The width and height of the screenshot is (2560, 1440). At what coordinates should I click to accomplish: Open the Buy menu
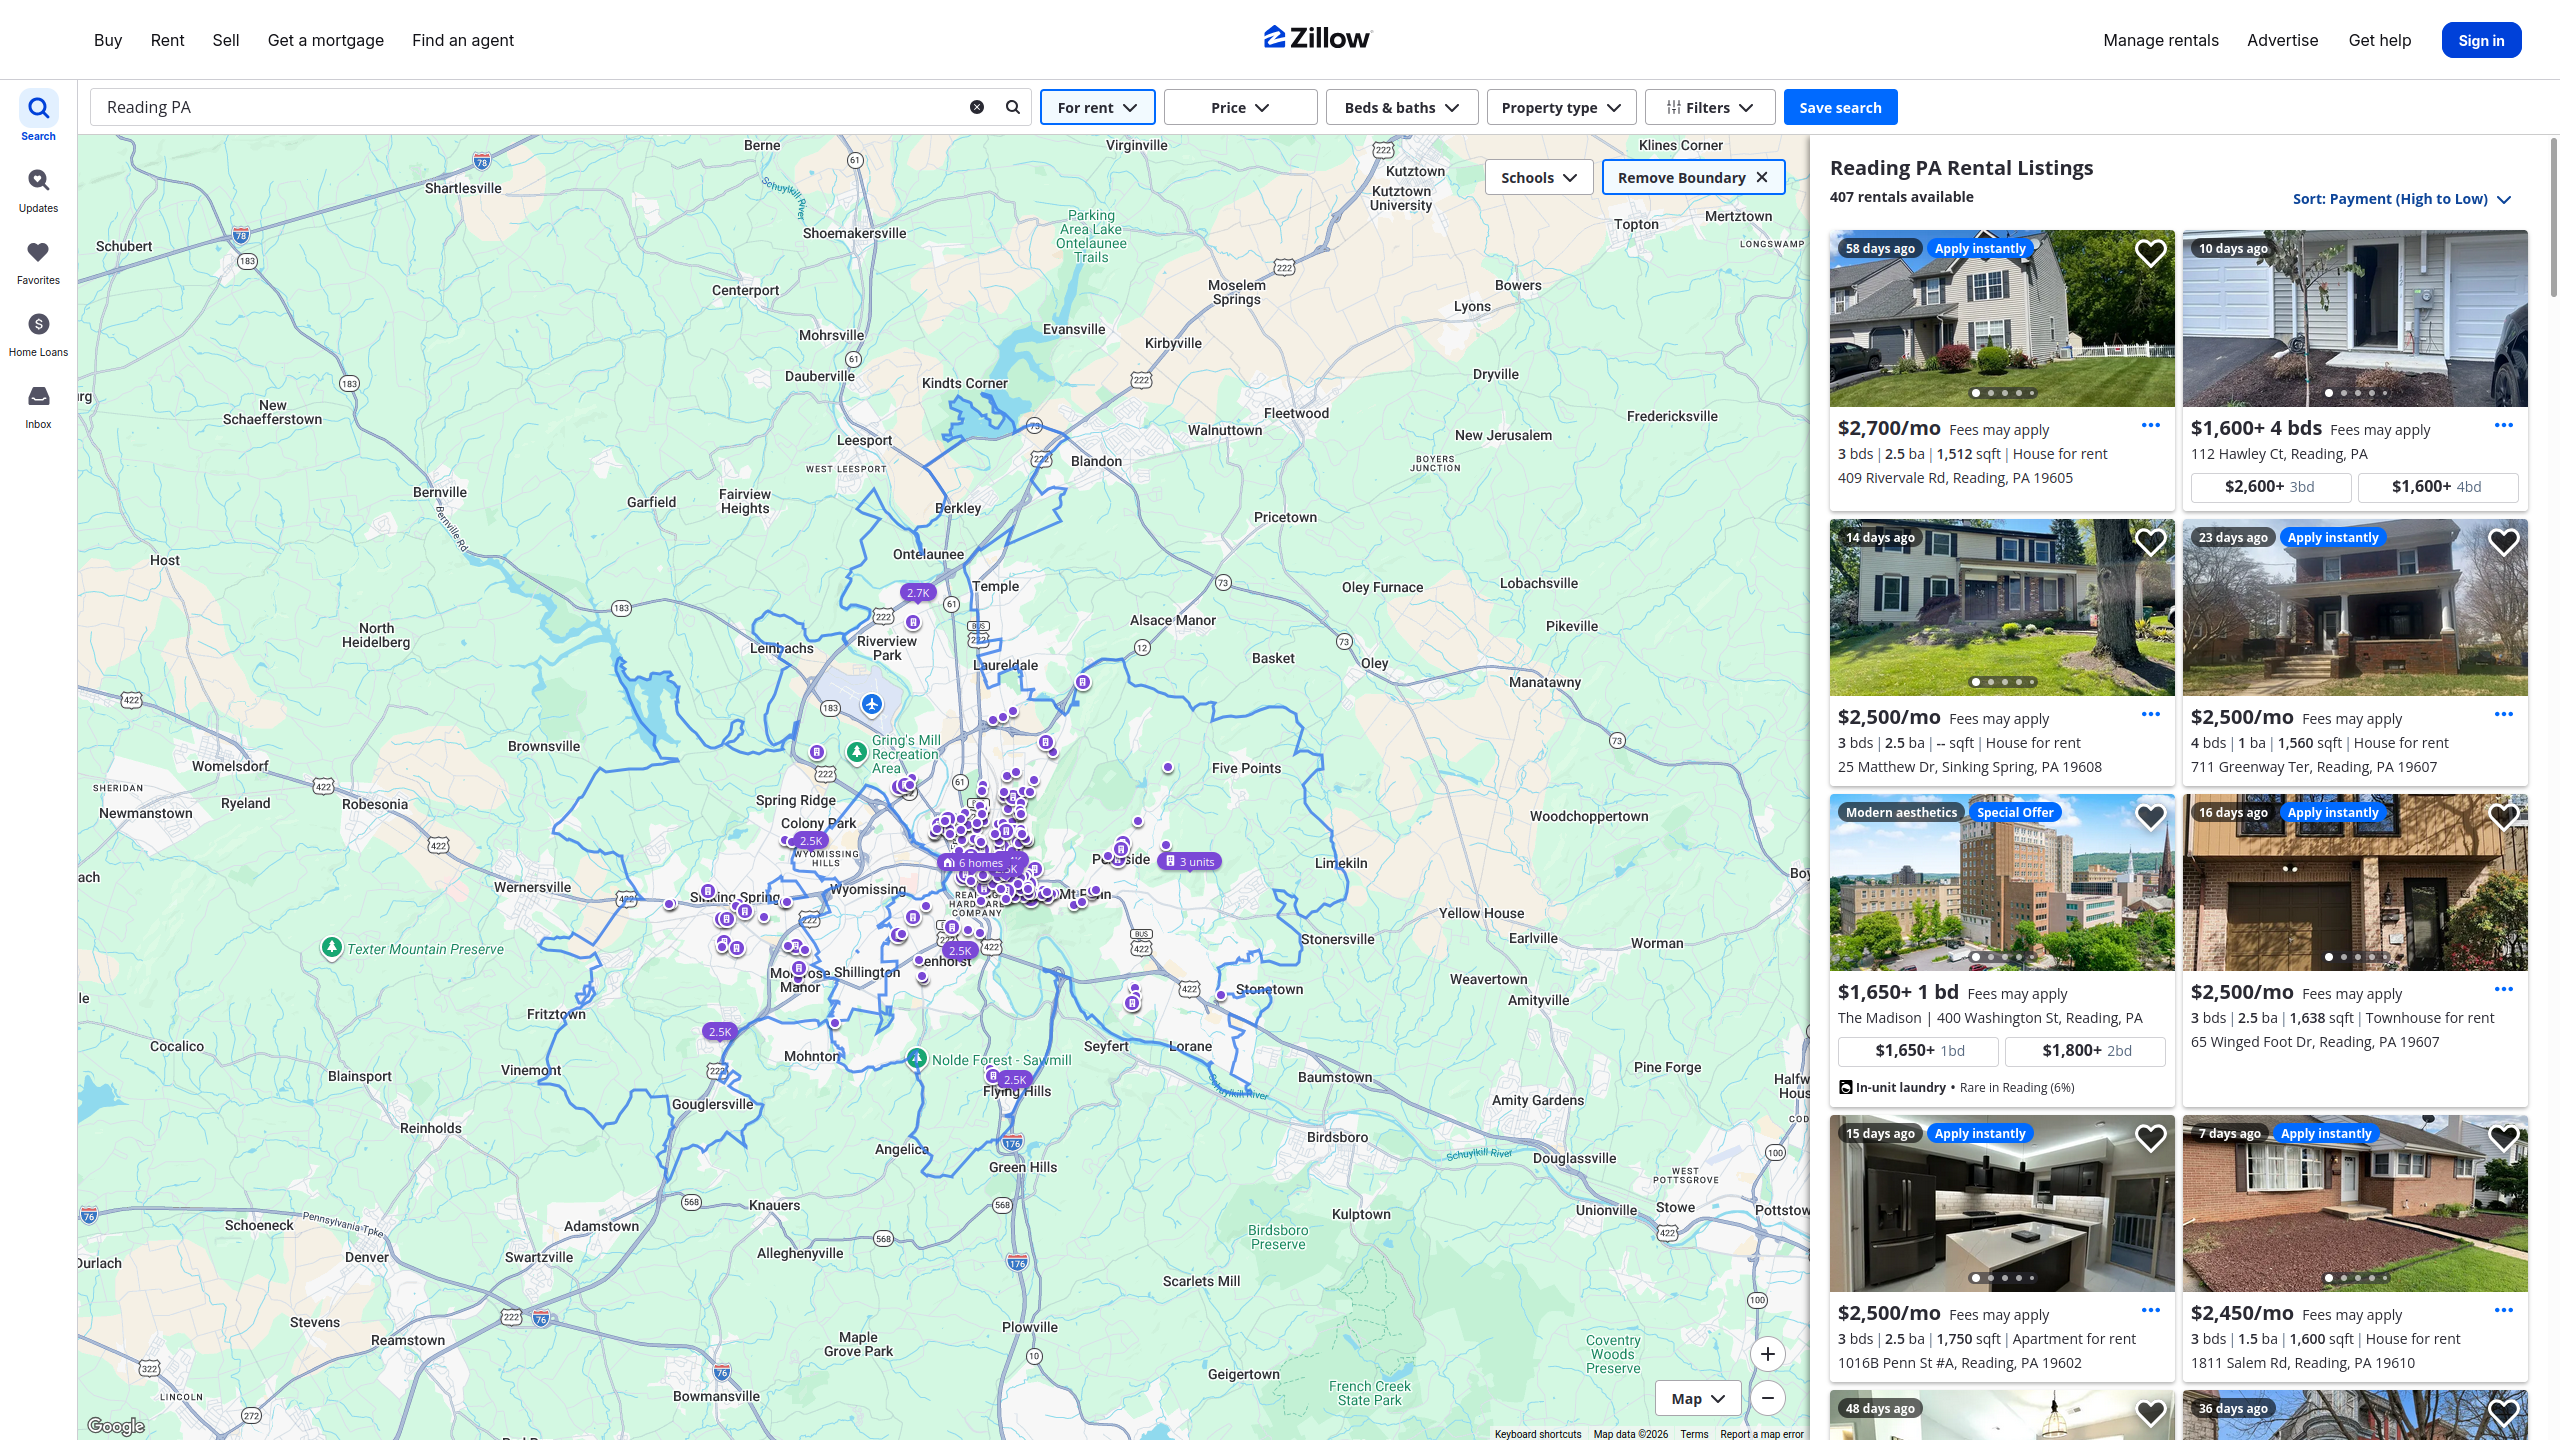108,40
